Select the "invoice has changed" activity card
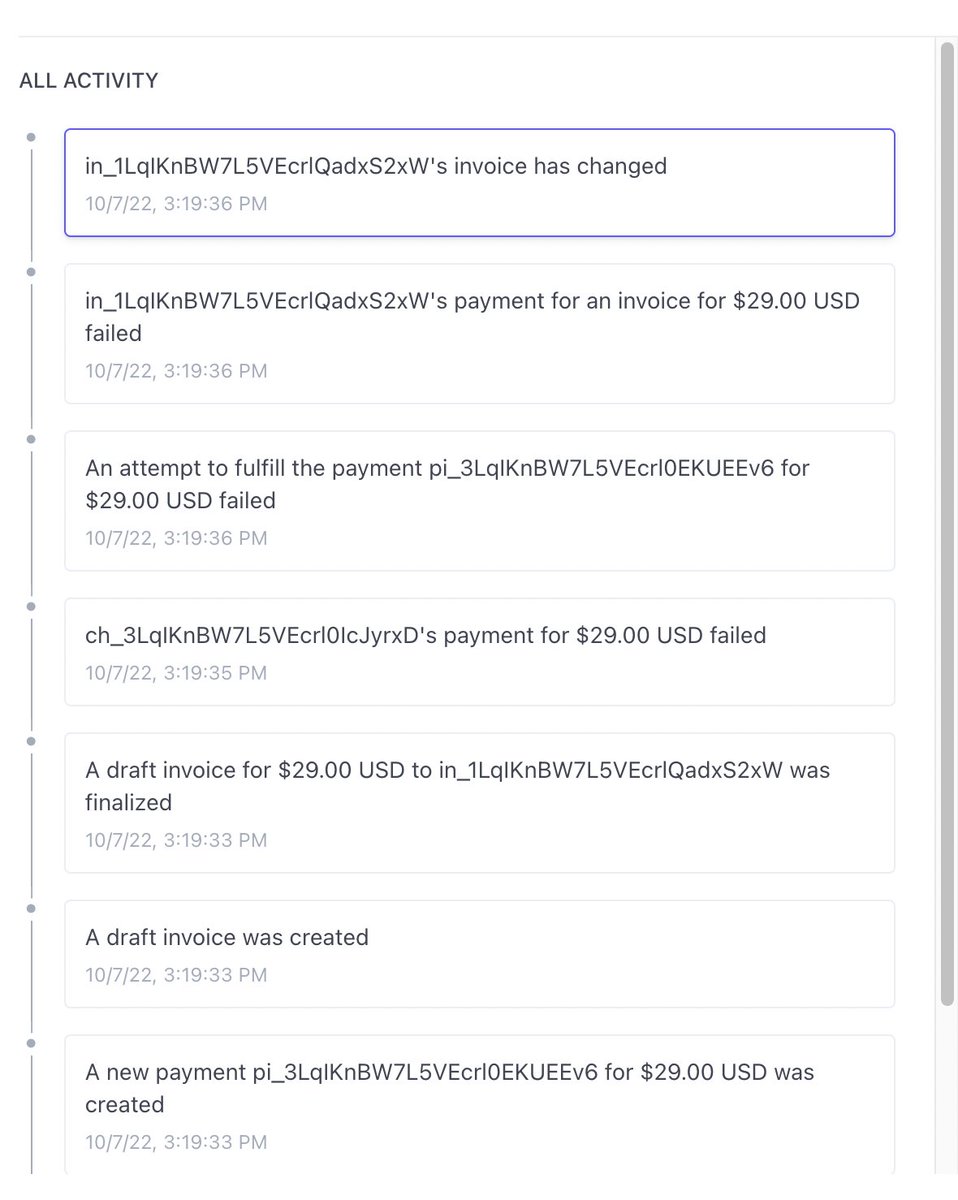 coord(479,183)
